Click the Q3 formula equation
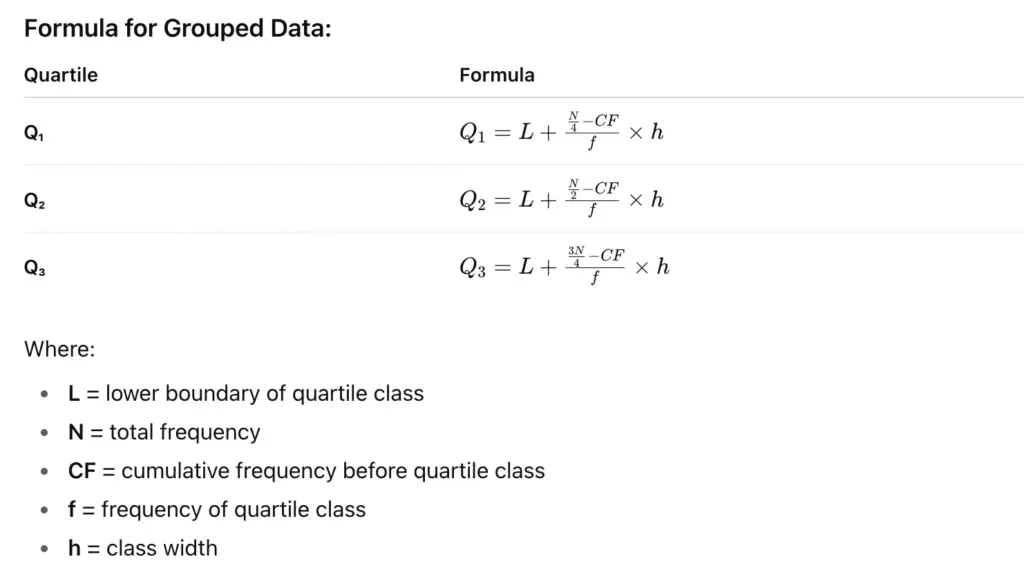The width and height of the screenshot is (1024, 568). 564,267
